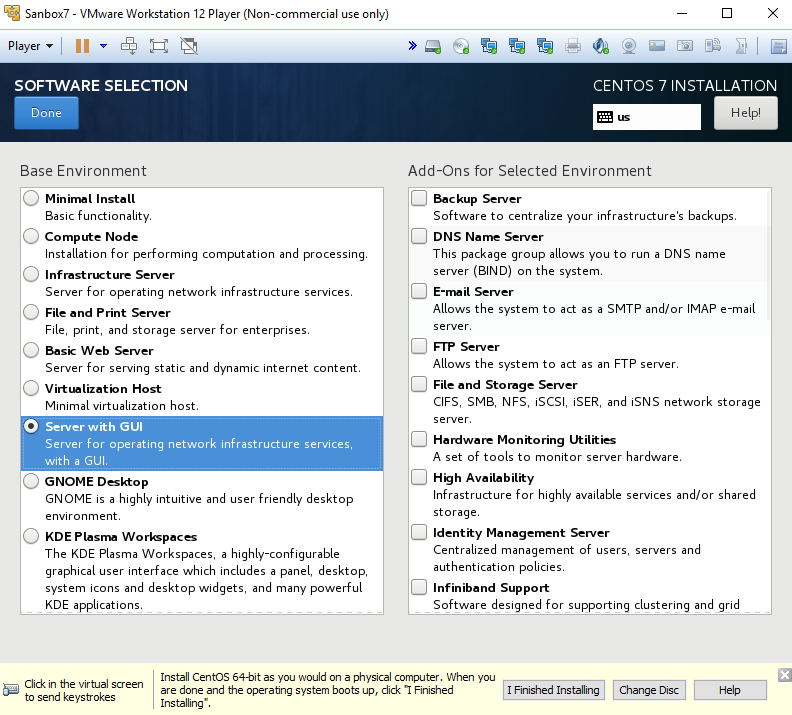Tick the Infiniband Support checkbox
Image resolution: width=792 pixels, height=715 pixels.
point(419,587)
